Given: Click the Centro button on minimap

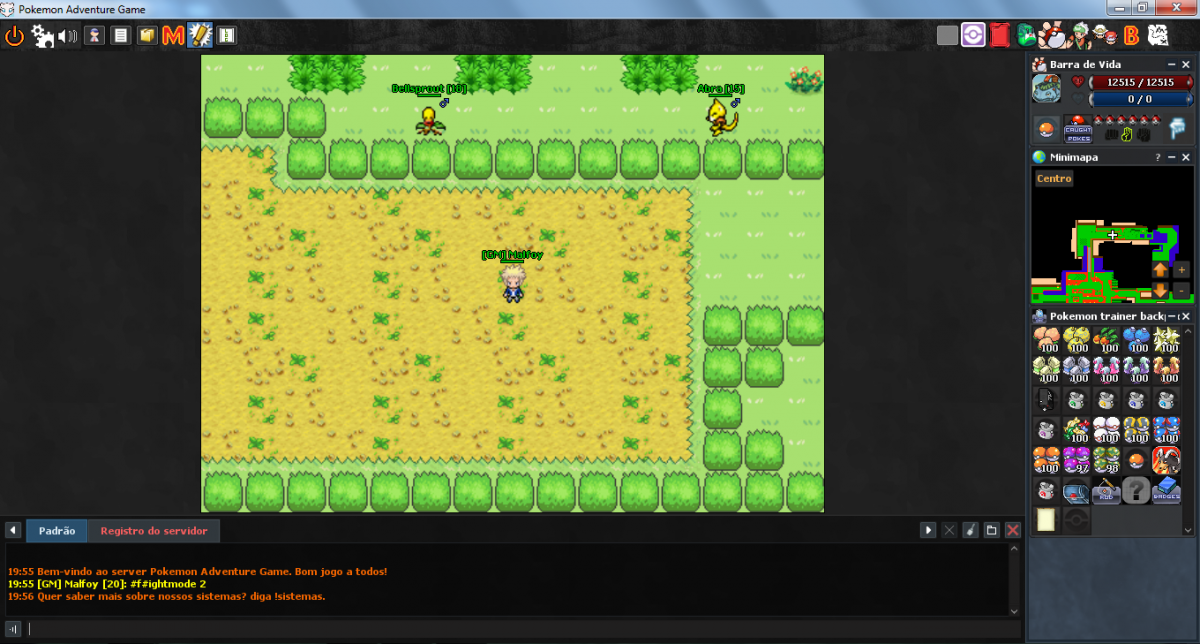Looking at the screenshot, I should point(1054,179).
